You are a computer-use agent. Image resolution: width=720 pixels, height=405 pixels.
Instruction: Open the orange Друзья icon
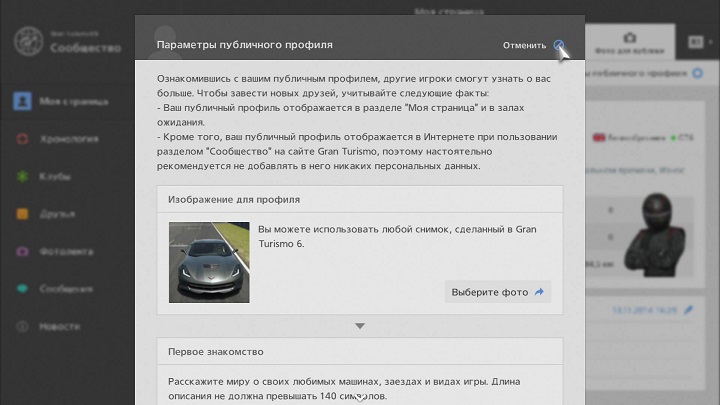(22, 214)
